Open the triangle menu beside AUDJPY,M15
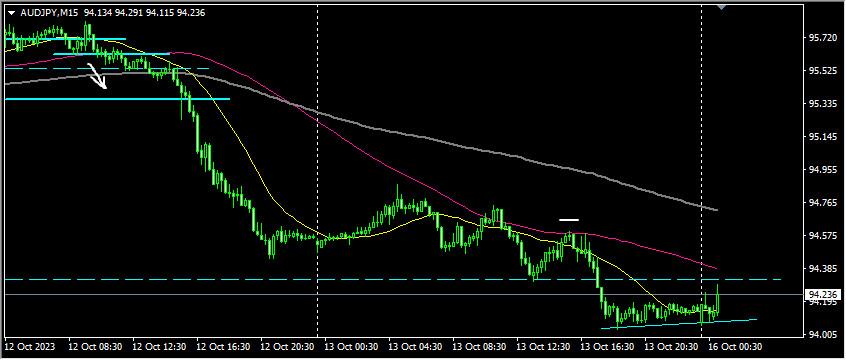 pos(11,13)
